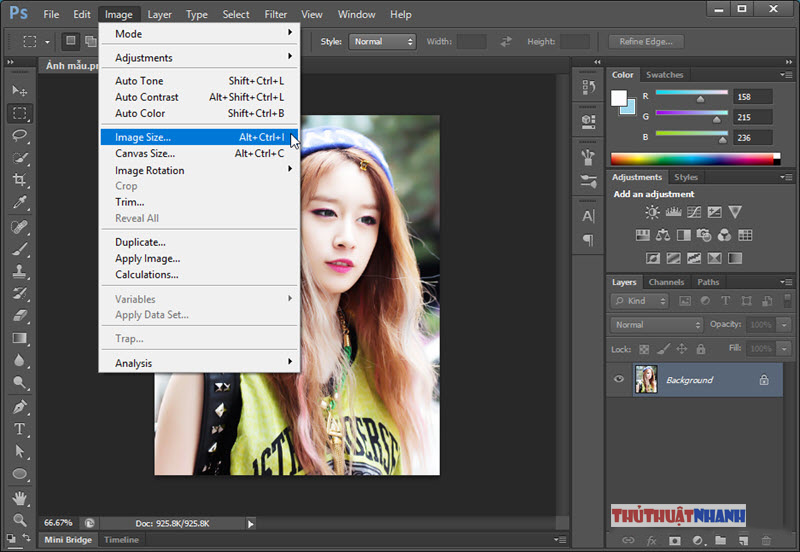800x552 pixels.
Task: Toggle the lock all icon in Layers
Action: point(700,349)
